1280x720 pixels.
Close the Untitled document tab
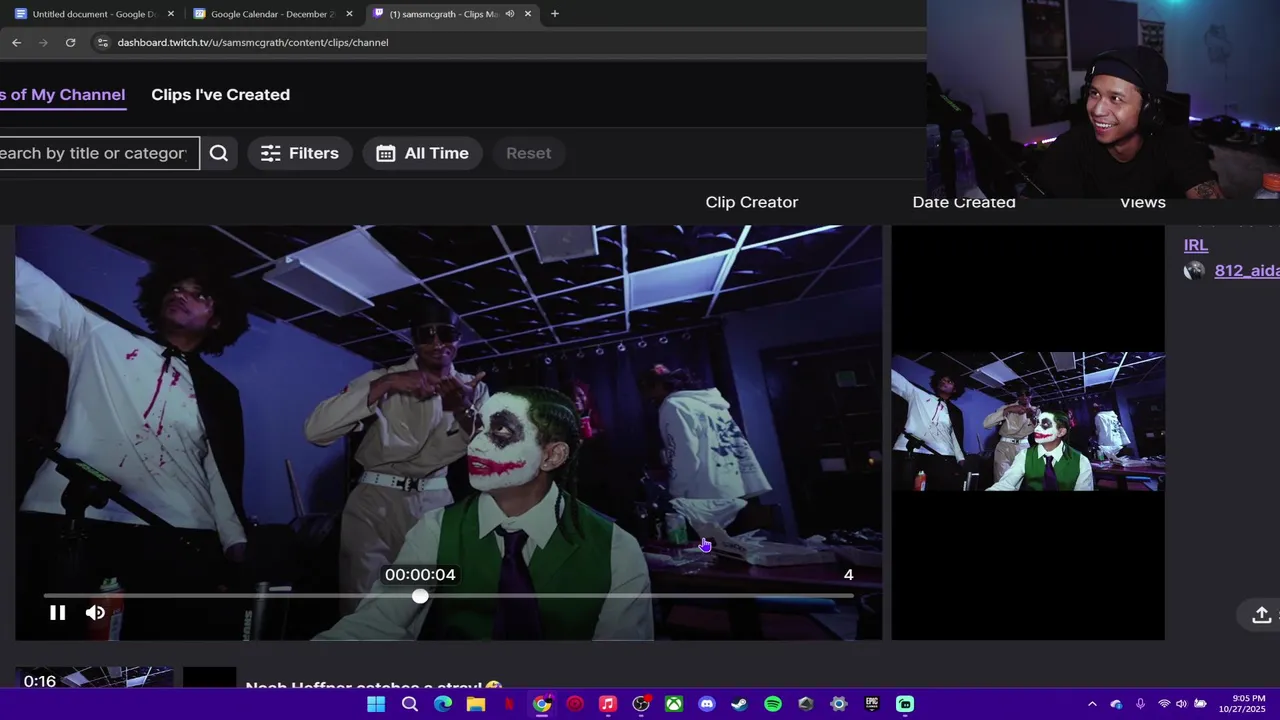[171, 14]
